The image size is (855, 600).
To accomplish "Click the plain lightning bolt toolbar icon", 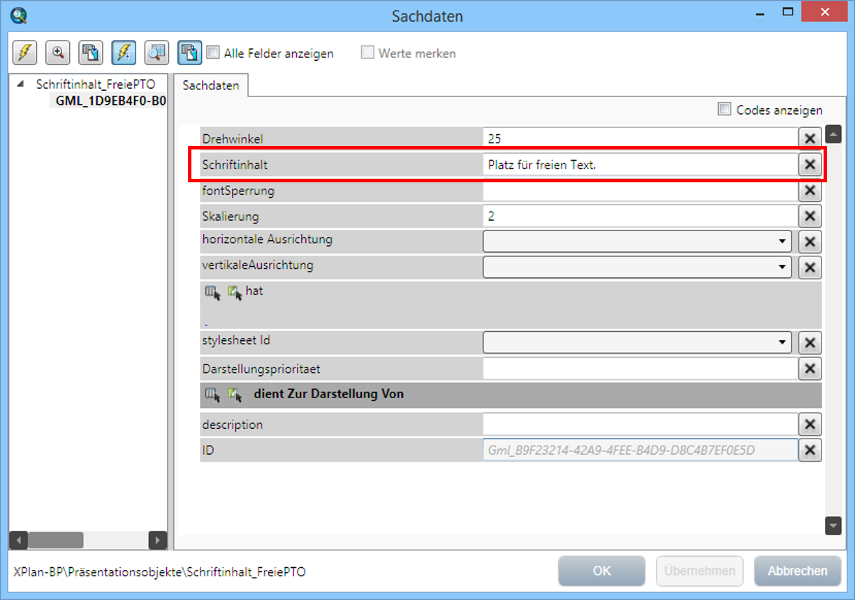I will tap(25, 52).
